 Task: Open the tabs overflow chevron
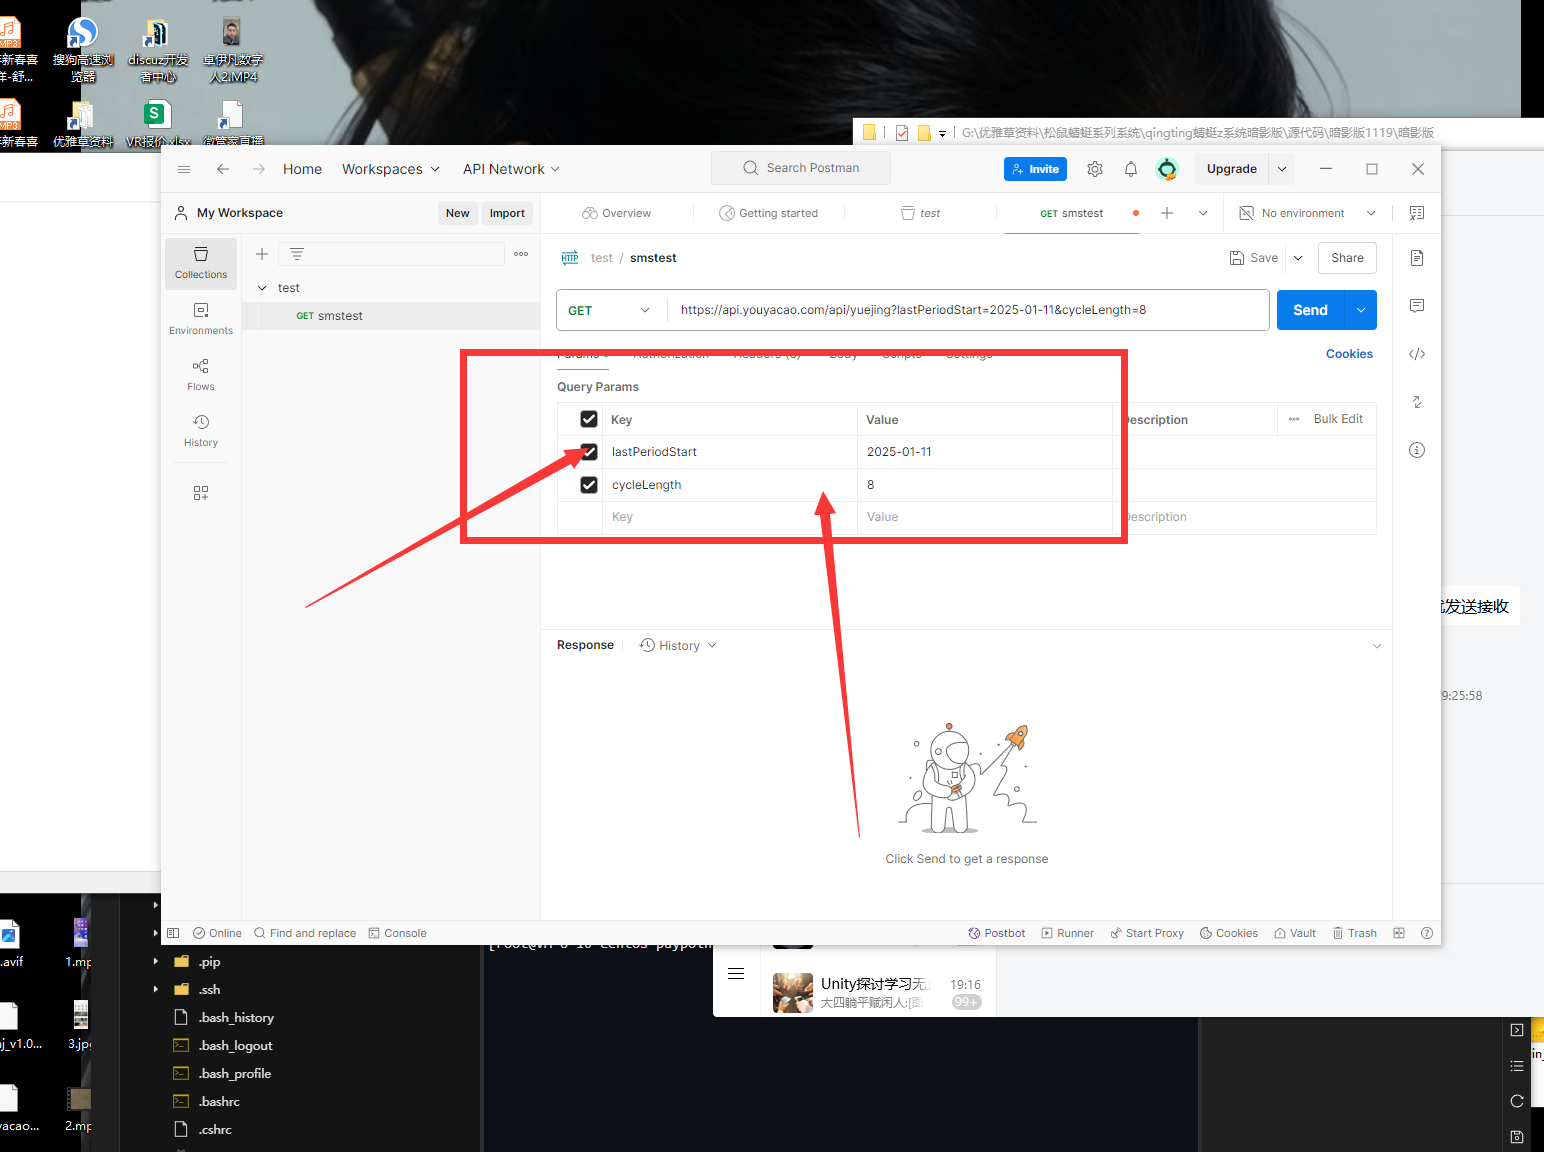coord(1203,213)
